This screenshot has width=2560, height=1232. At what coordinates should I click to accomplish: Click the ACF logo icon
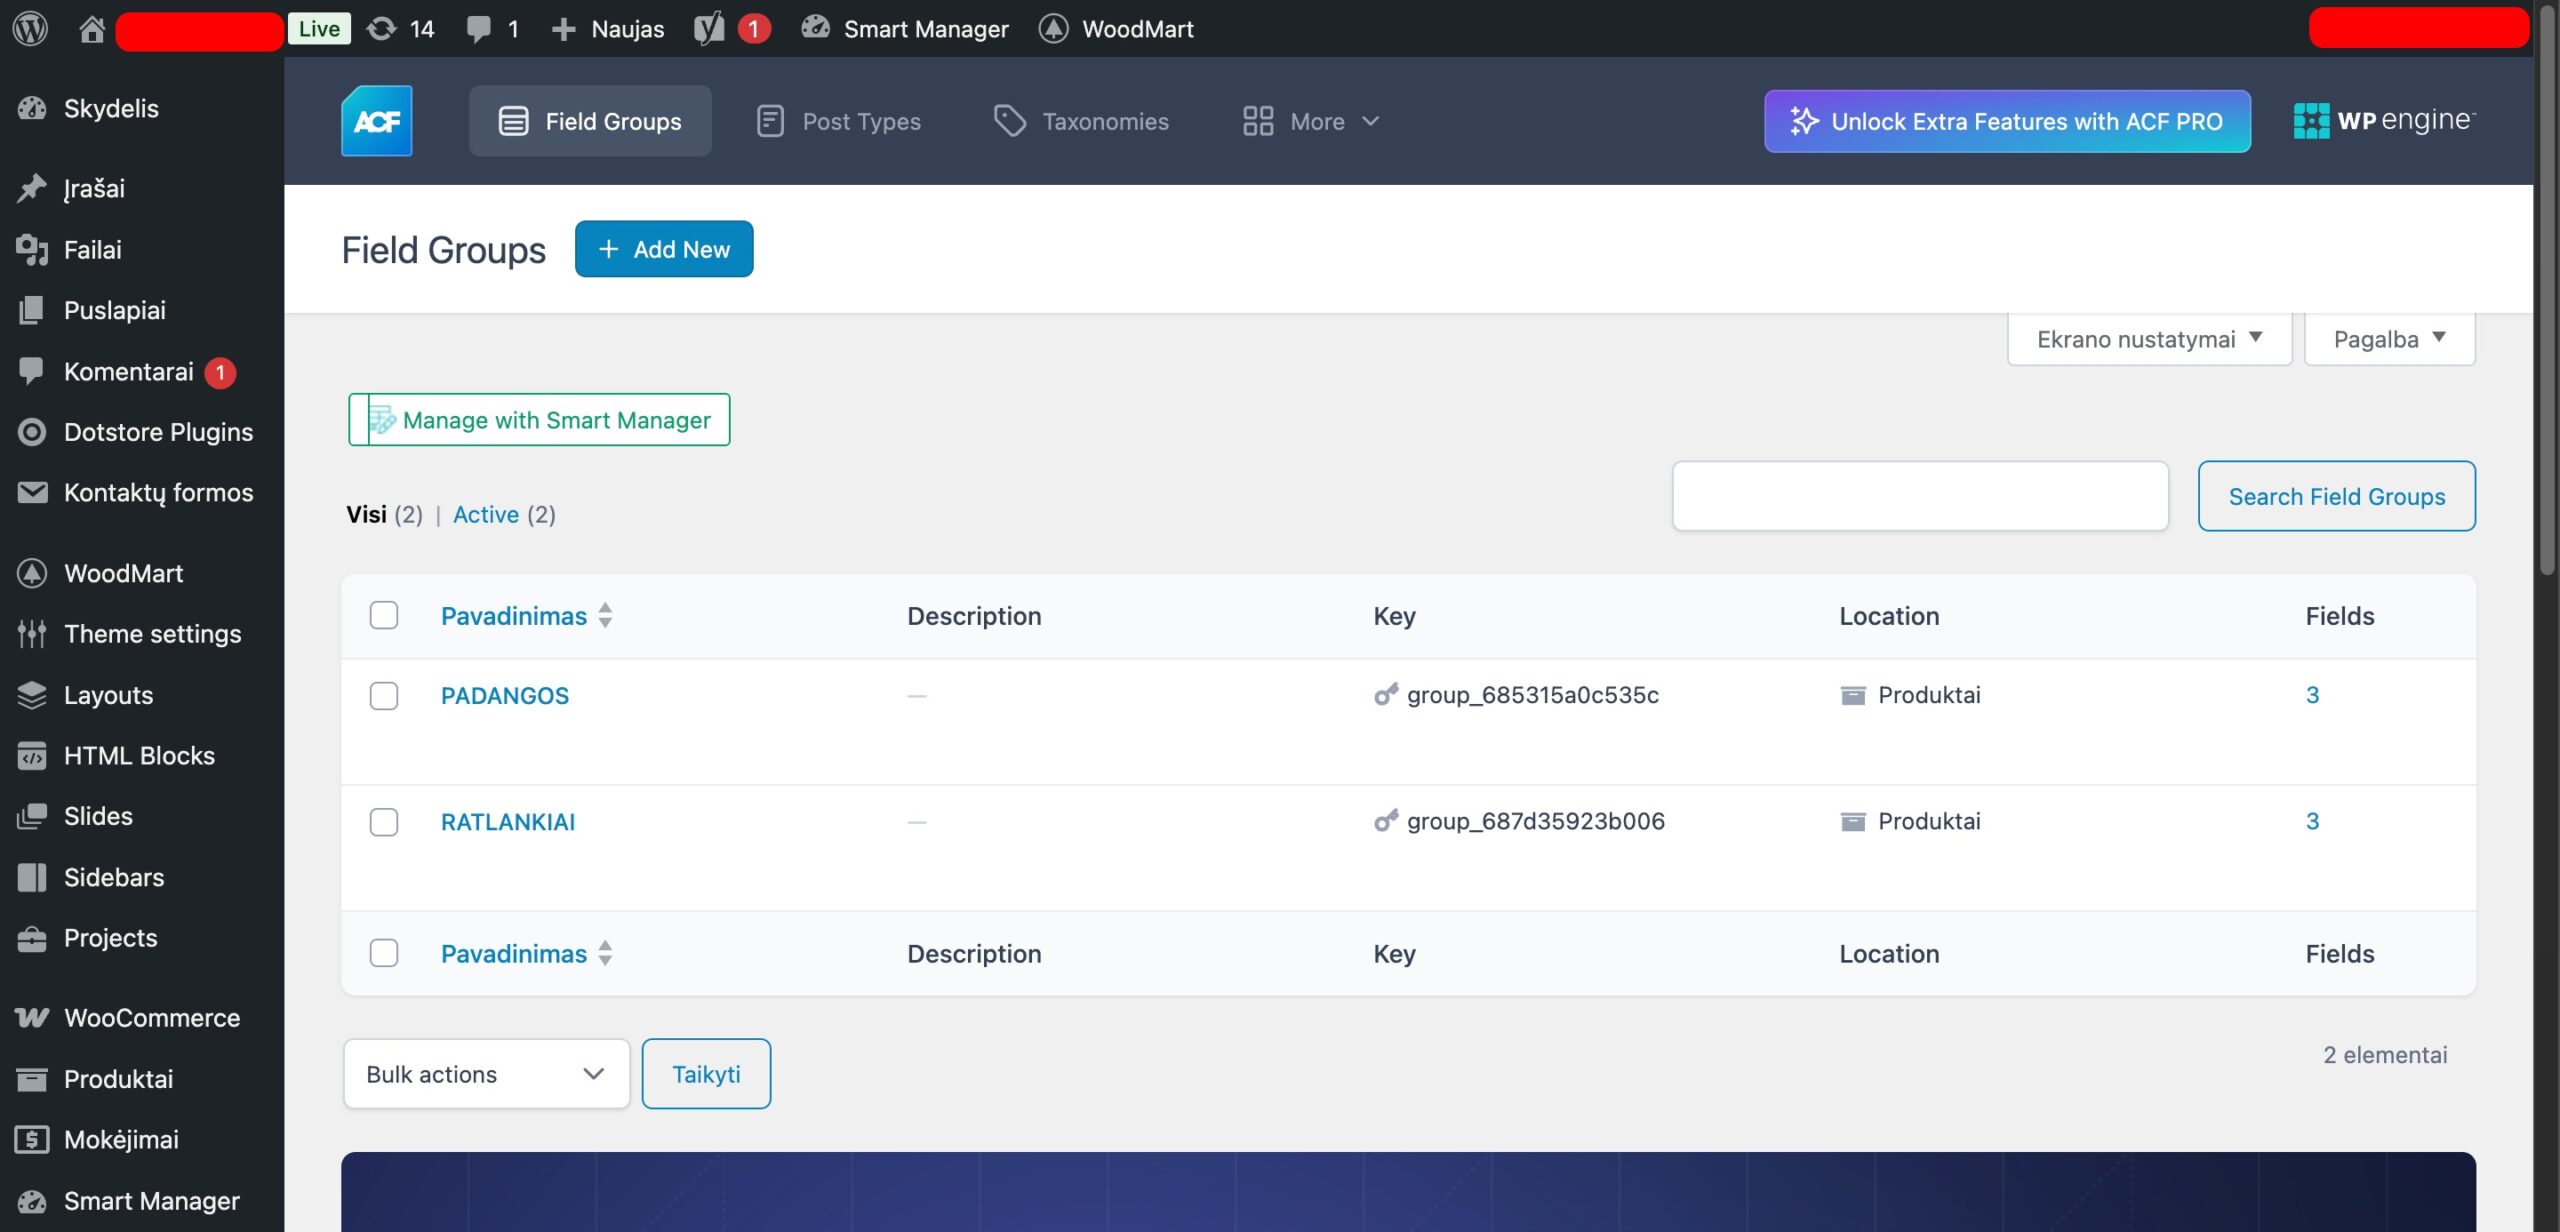pos(376,121)
